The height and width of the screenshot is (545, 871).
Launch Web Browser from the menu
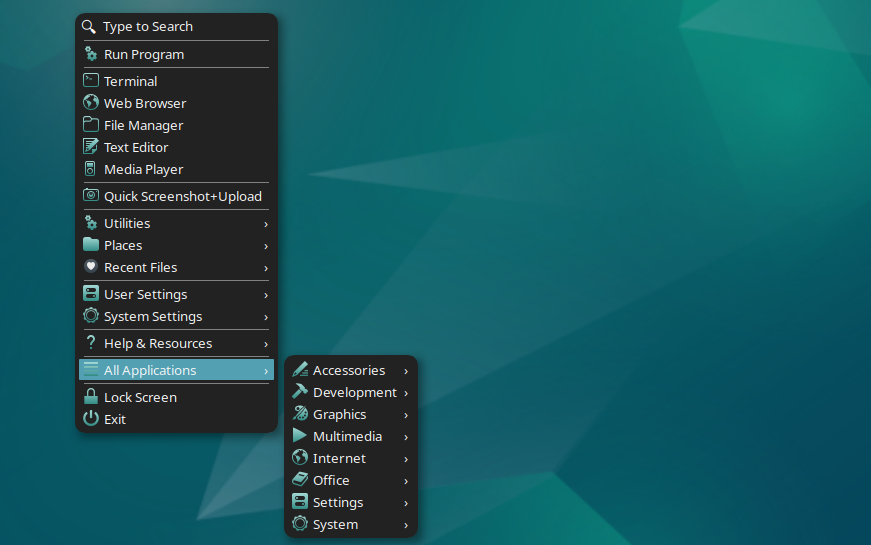point(176,103)
